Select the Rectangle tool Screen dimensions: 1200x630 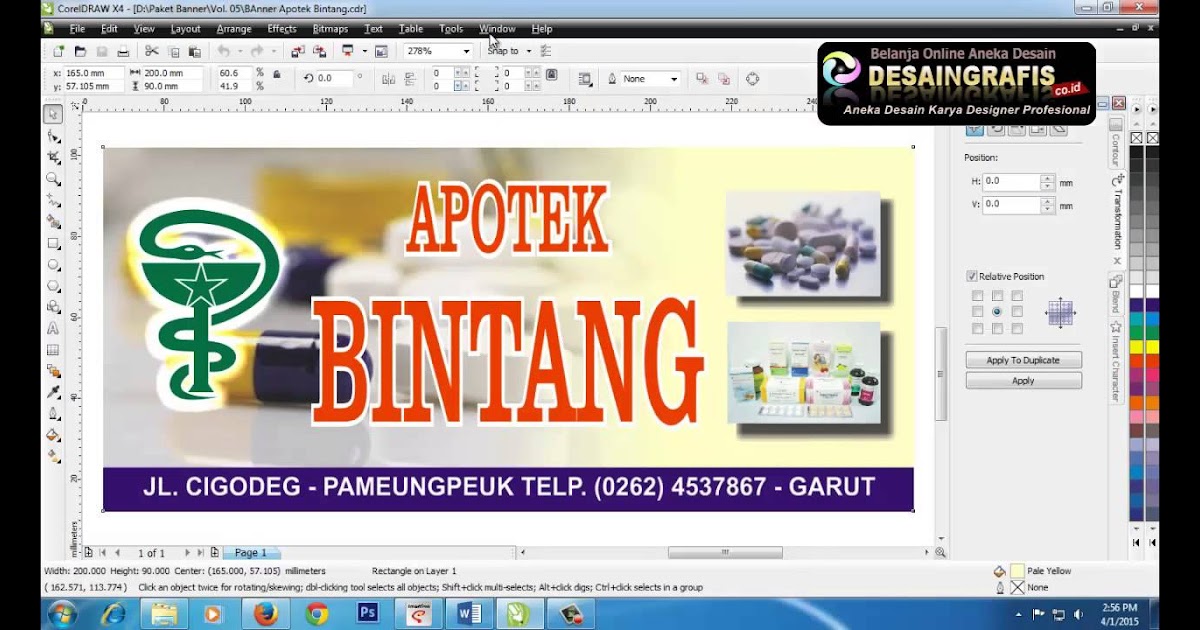(x=53, y=243)
